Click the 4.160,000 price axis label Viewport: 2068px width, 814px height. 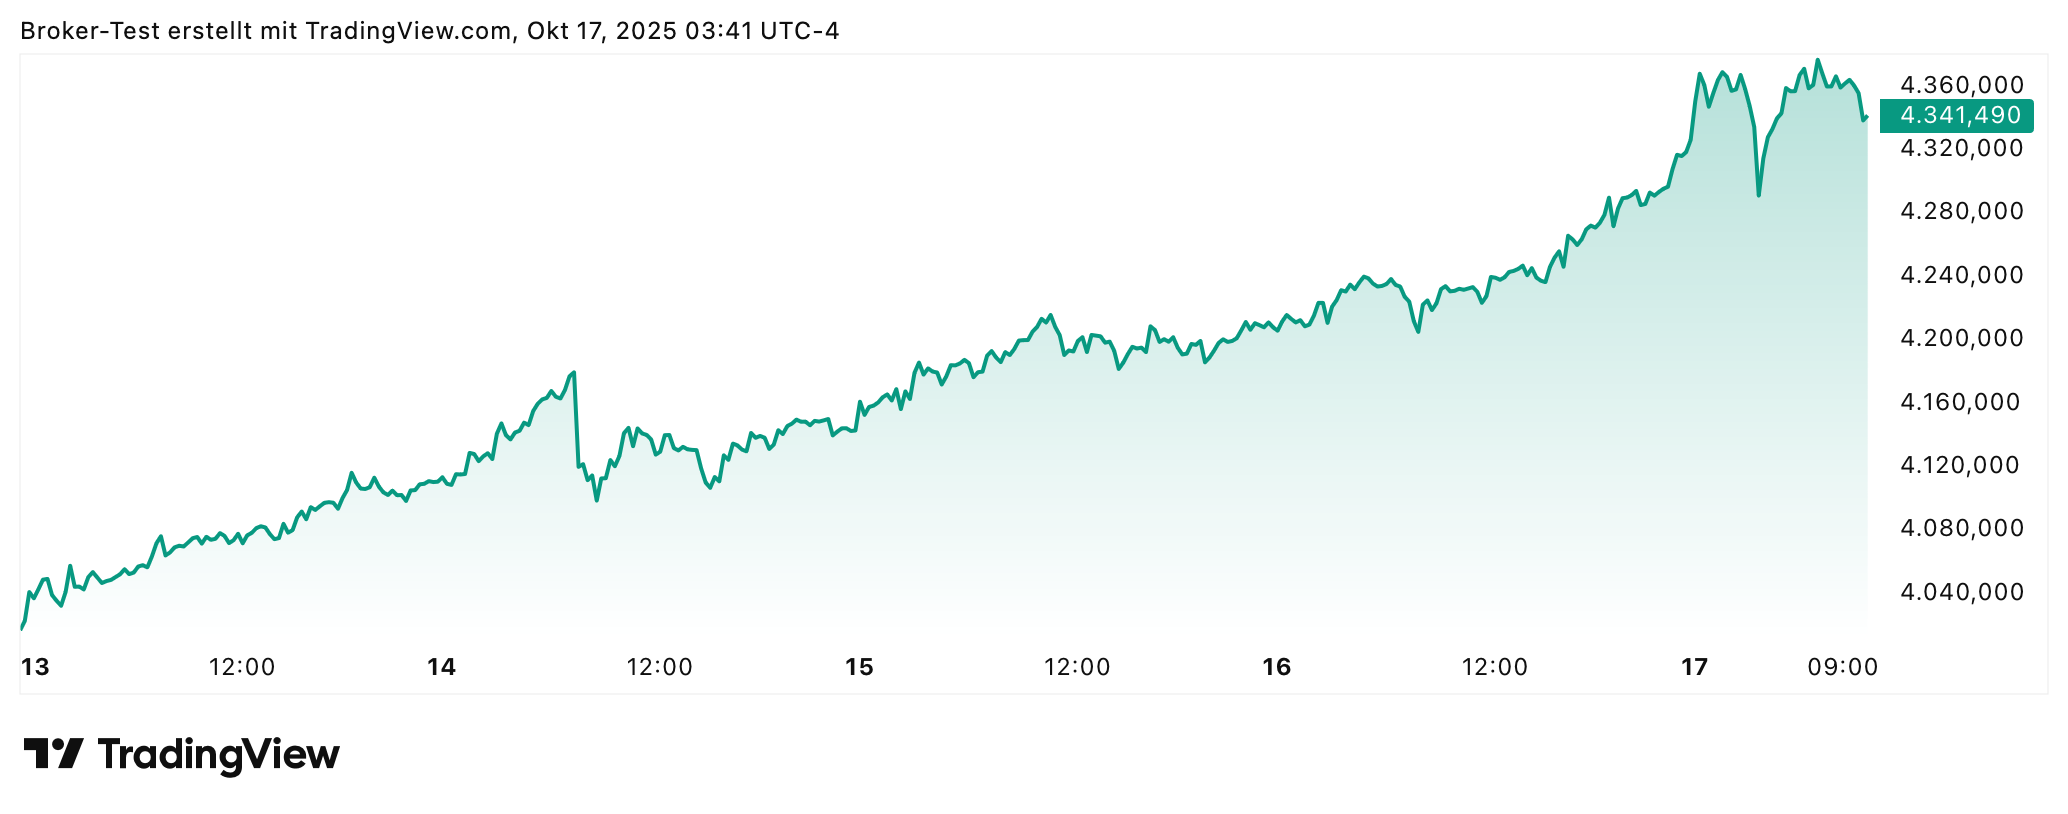coord(1961,402)
